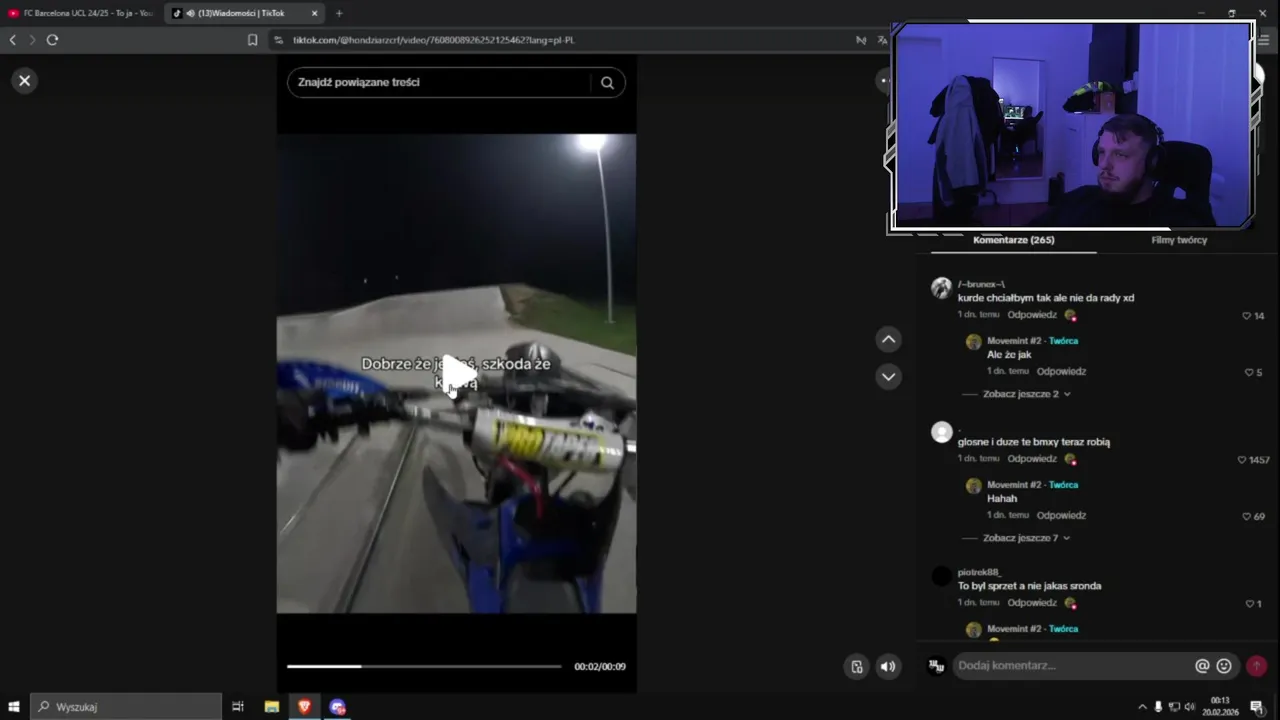Viewport: 1280px width, 720px height.
Task: Switch to the Komentarze (265) tab
Action: tap(1013, 240)
